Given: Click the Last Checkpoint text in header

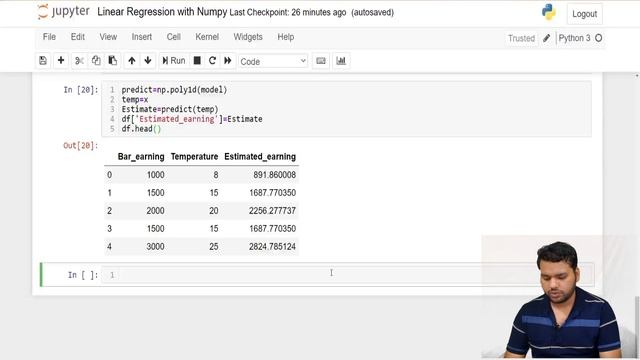Looking at the screenshot, I should [x=288, y=13].
